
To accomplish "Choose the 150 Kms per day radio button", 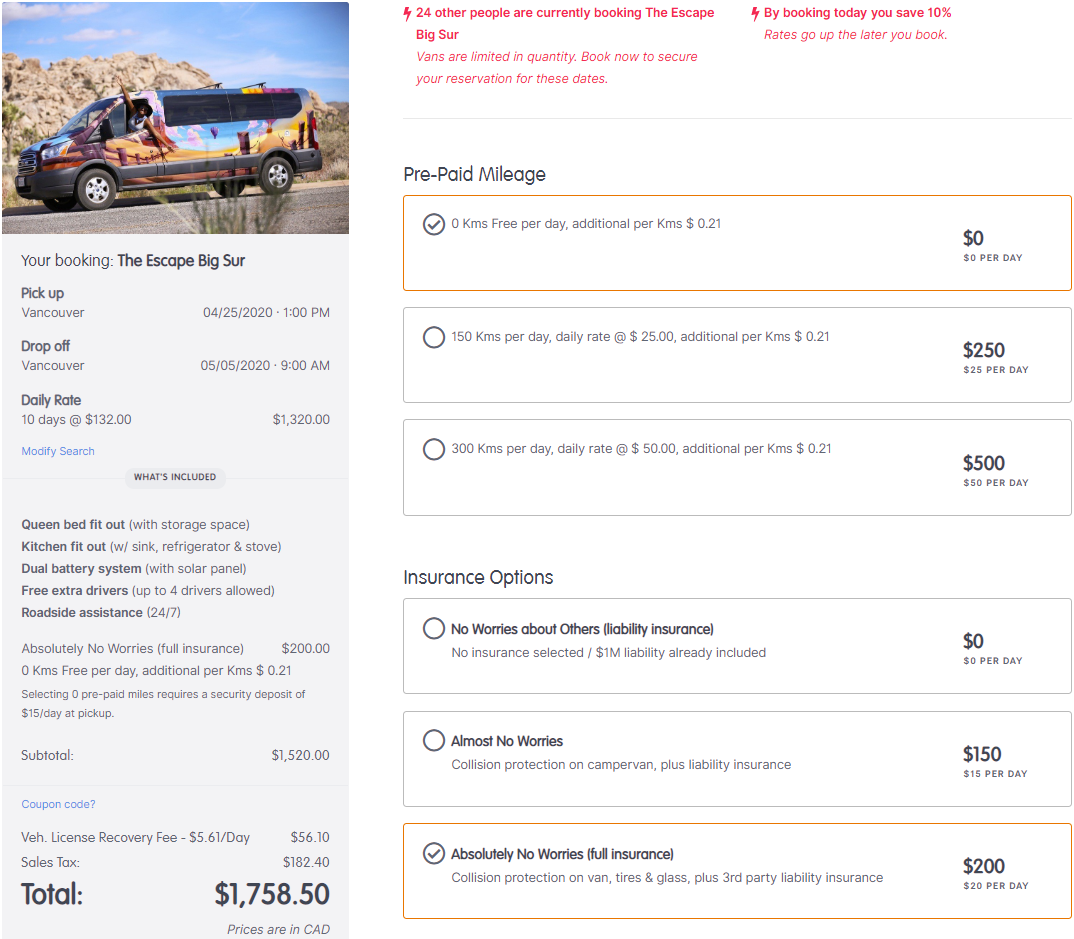I will coord(434,337).
